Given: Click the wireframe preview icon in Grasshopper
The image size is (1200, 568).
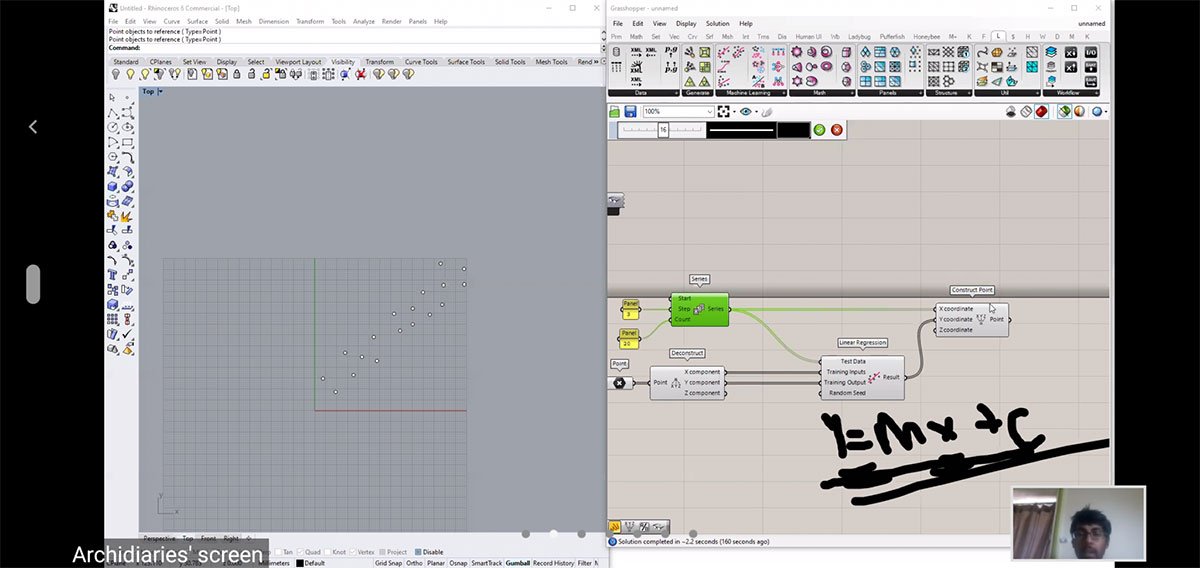Looking at the screenshot, I should click(x=1026, y=112).
